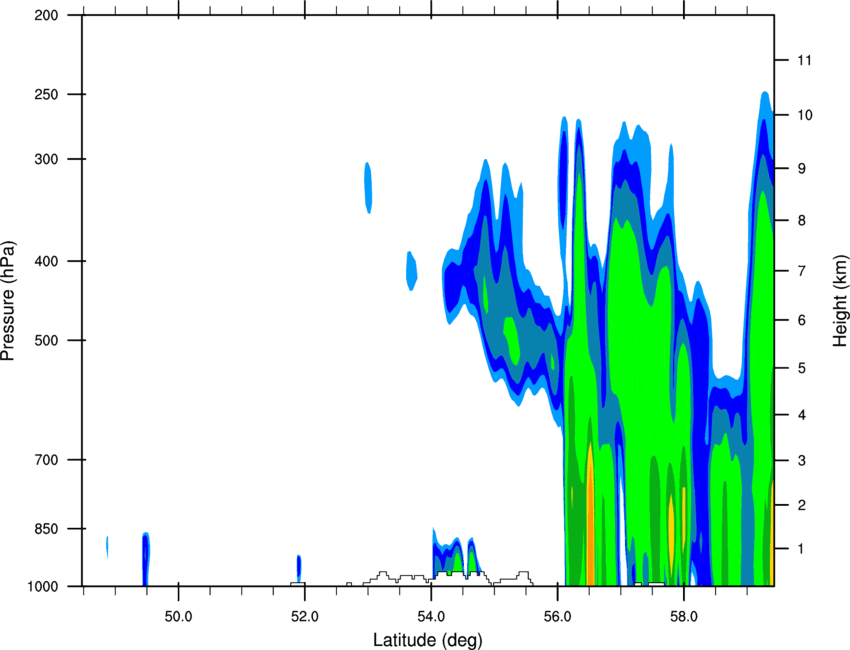Pick the 3 km height label

click(x=801, y=461)
